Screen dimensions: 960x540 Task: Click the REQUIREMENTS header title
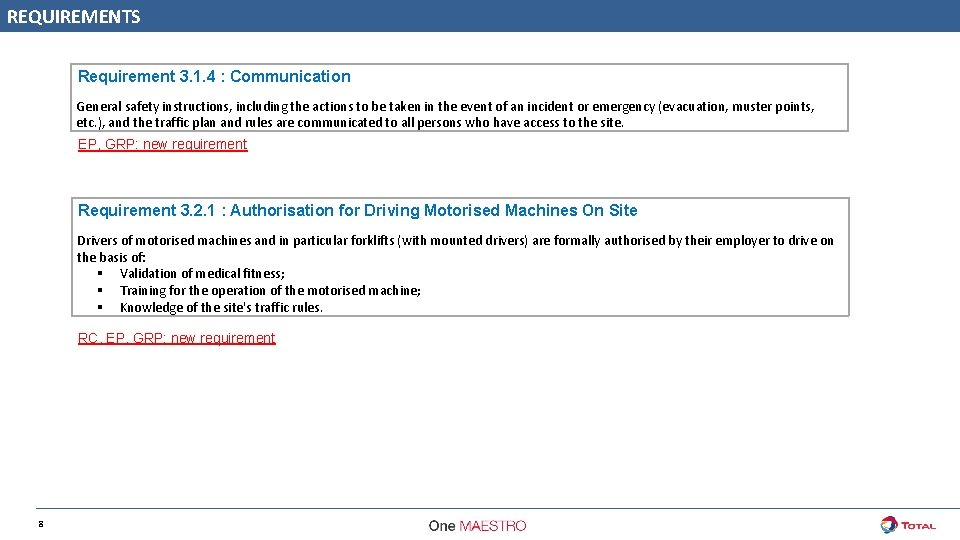click(73, 17)
